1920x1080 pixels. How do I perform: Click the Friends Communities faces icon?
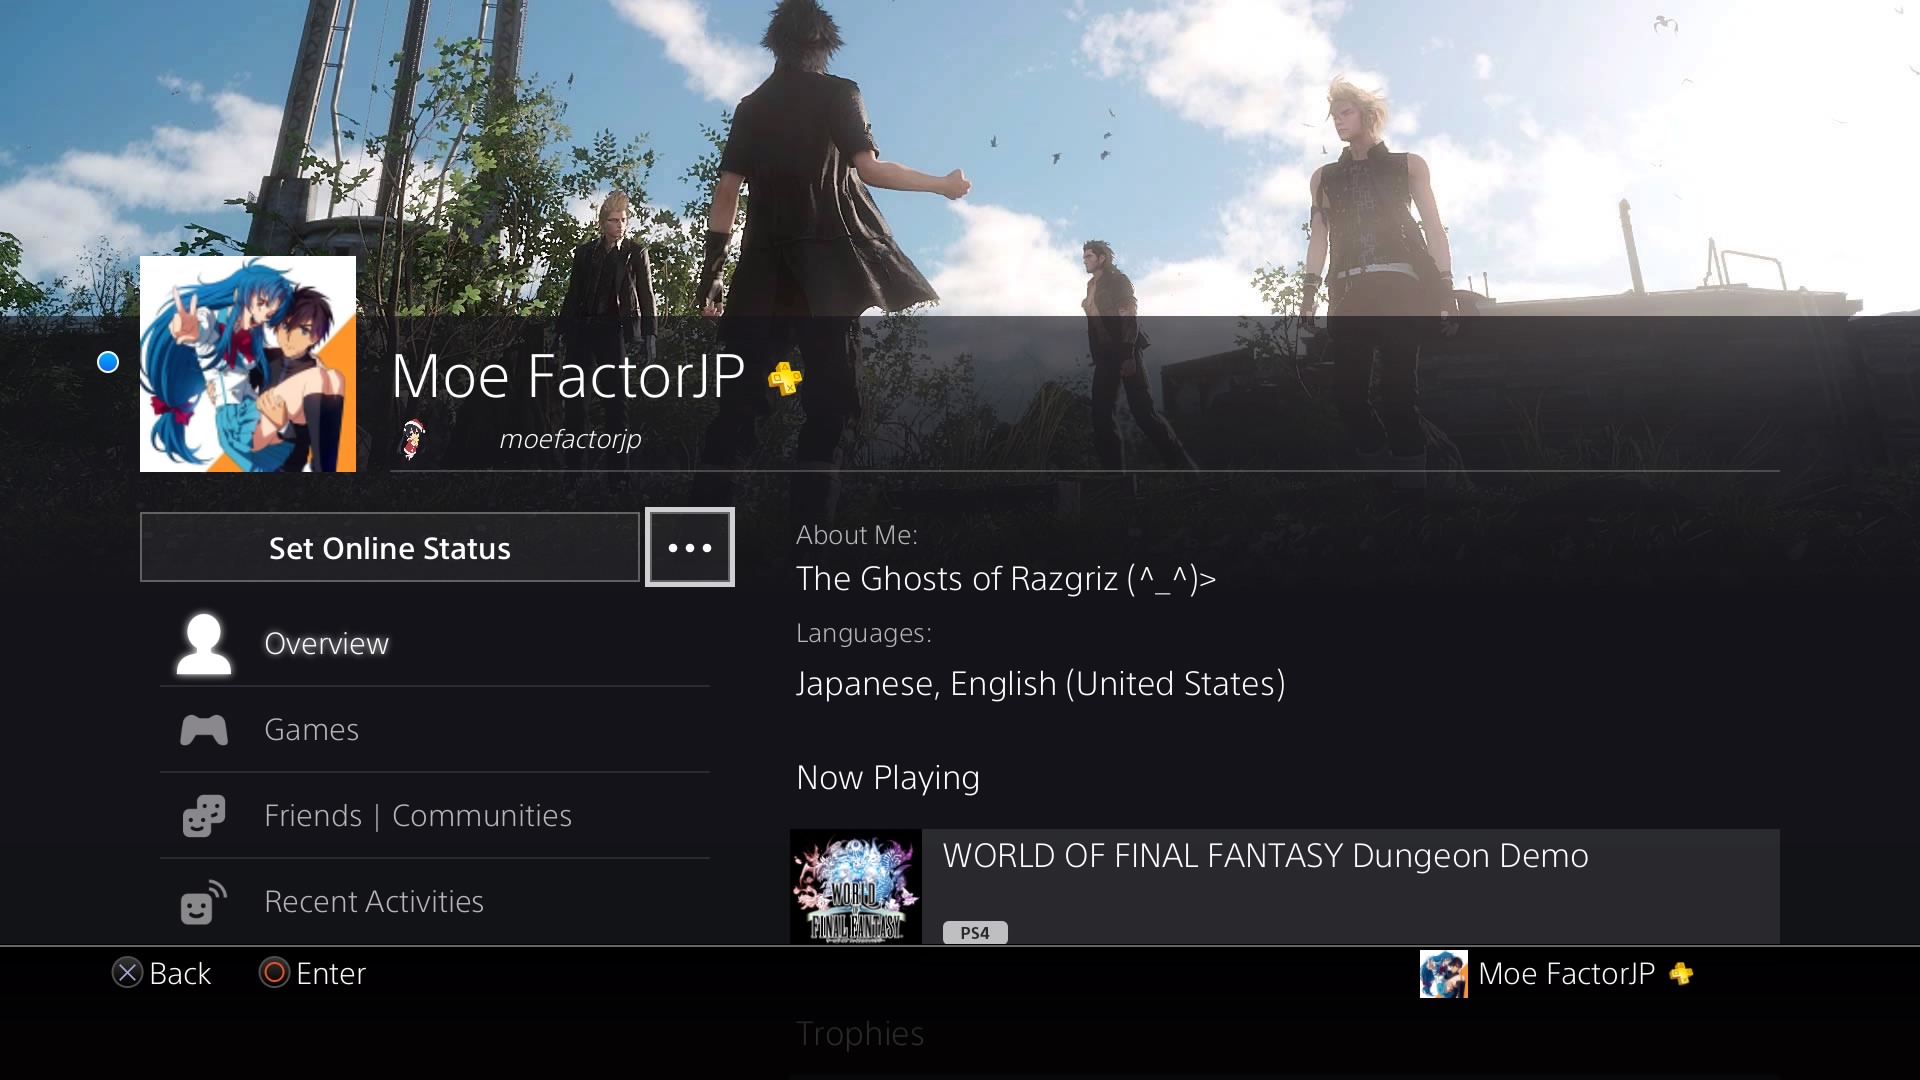(204, 816)
